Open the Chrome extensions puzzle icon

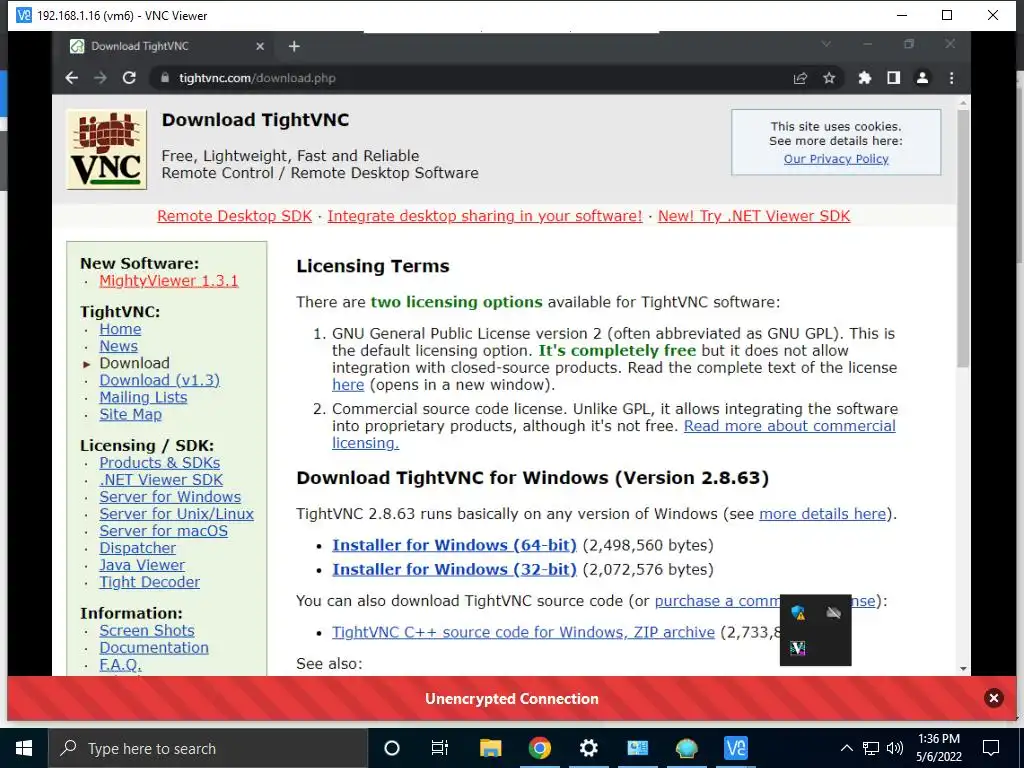click(865, 78)
